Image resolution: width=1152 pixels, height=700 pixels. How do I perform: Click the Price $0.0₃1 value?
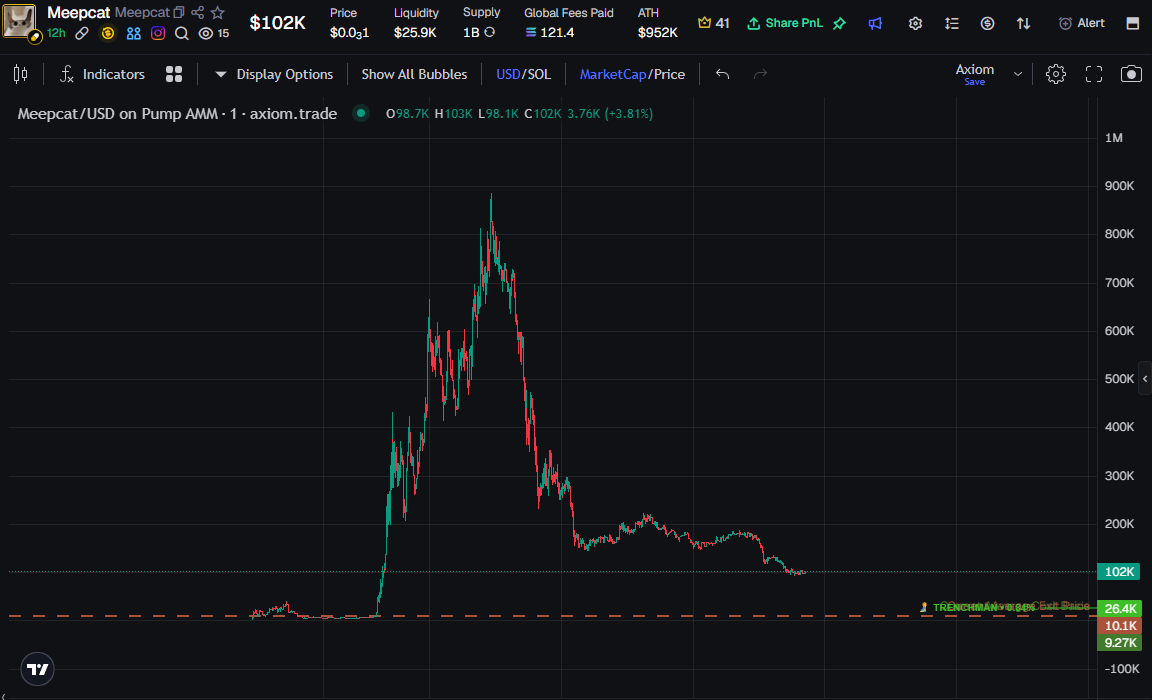tap(349, 32)
